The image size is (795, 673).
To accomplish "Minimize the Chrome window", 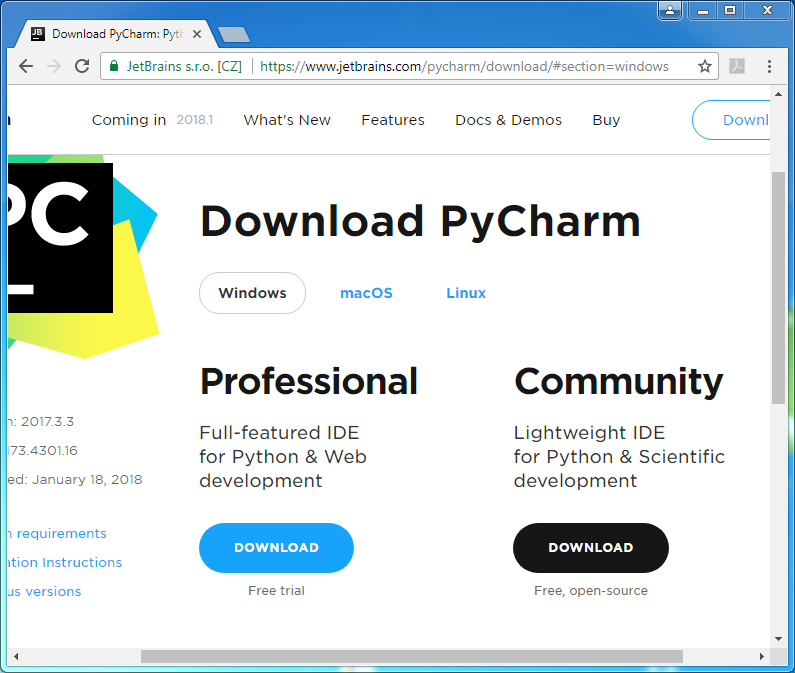I will [x=703, y=10].
